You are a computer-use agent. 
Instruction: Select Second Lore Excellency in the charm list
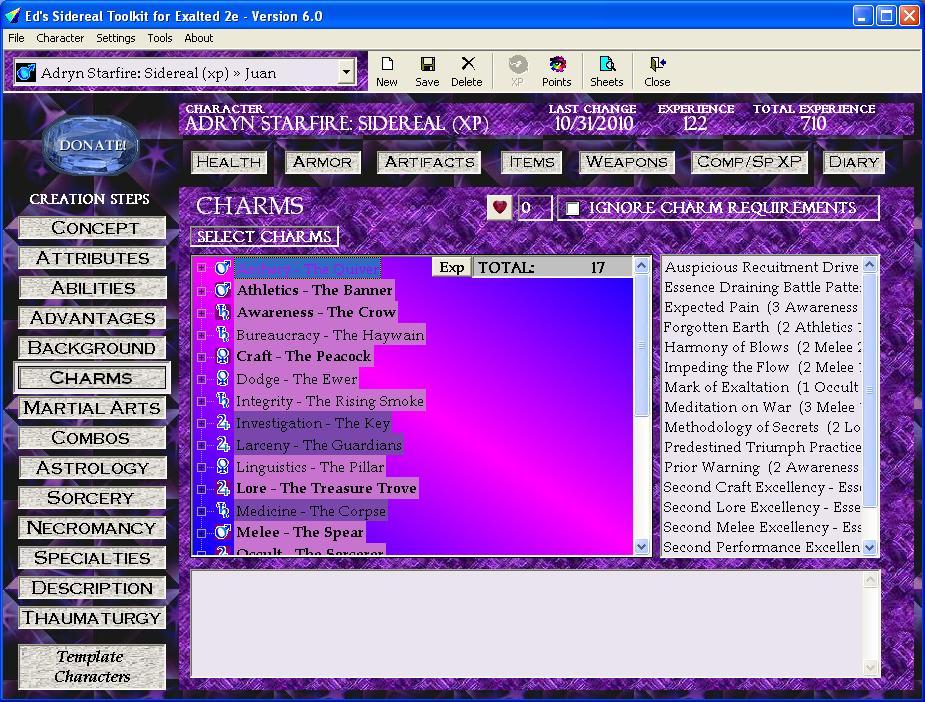tap(762, 507)
